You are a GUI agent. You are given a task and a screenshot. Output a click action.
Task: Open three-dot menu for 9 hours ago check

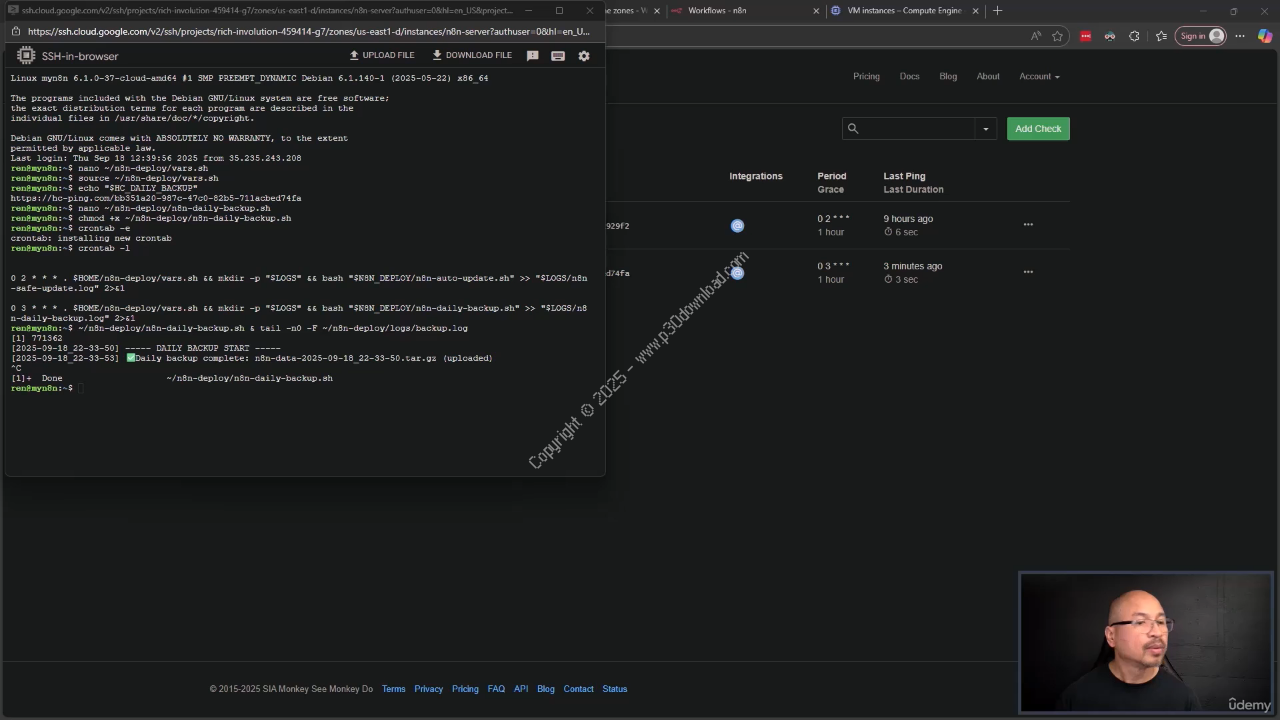point(1028,225)
